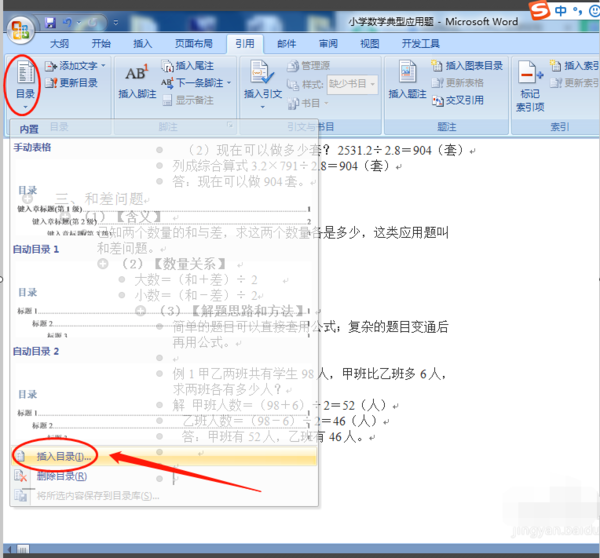Open the 样式 citation style combo box
Image resolution: width=600 pixels, height=558 pixels.
[352, 84]
